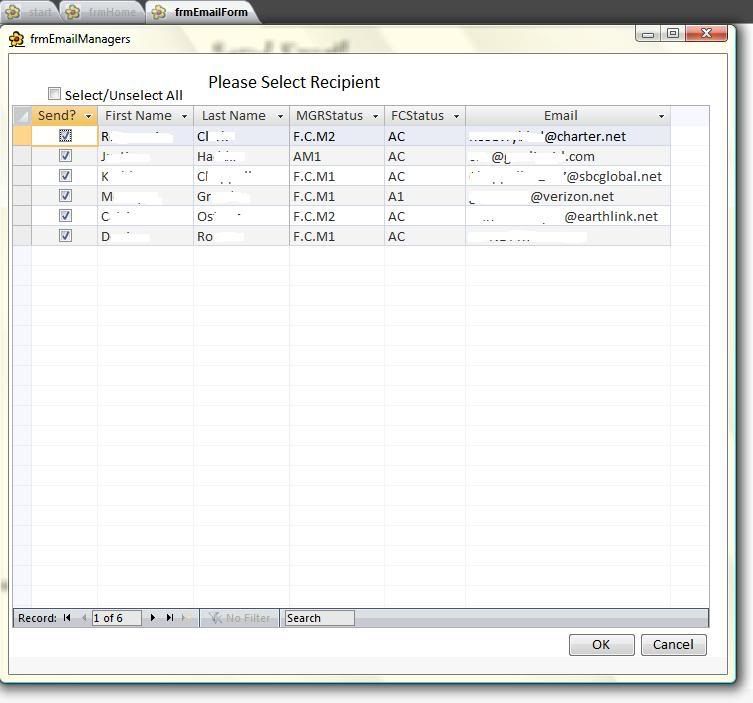Viewport: 753px width, 703px height.
Task: Go to the next record arrow
Action: click(153, 618)
